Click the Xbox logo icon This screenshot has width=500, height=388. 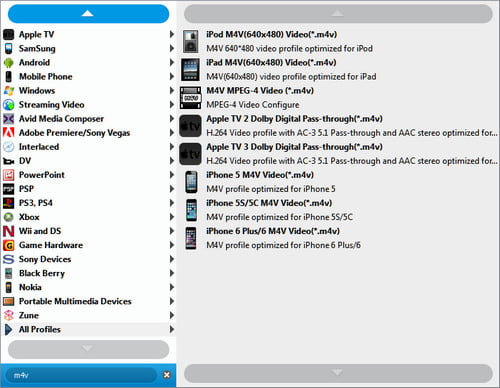[x=9, y=217]
